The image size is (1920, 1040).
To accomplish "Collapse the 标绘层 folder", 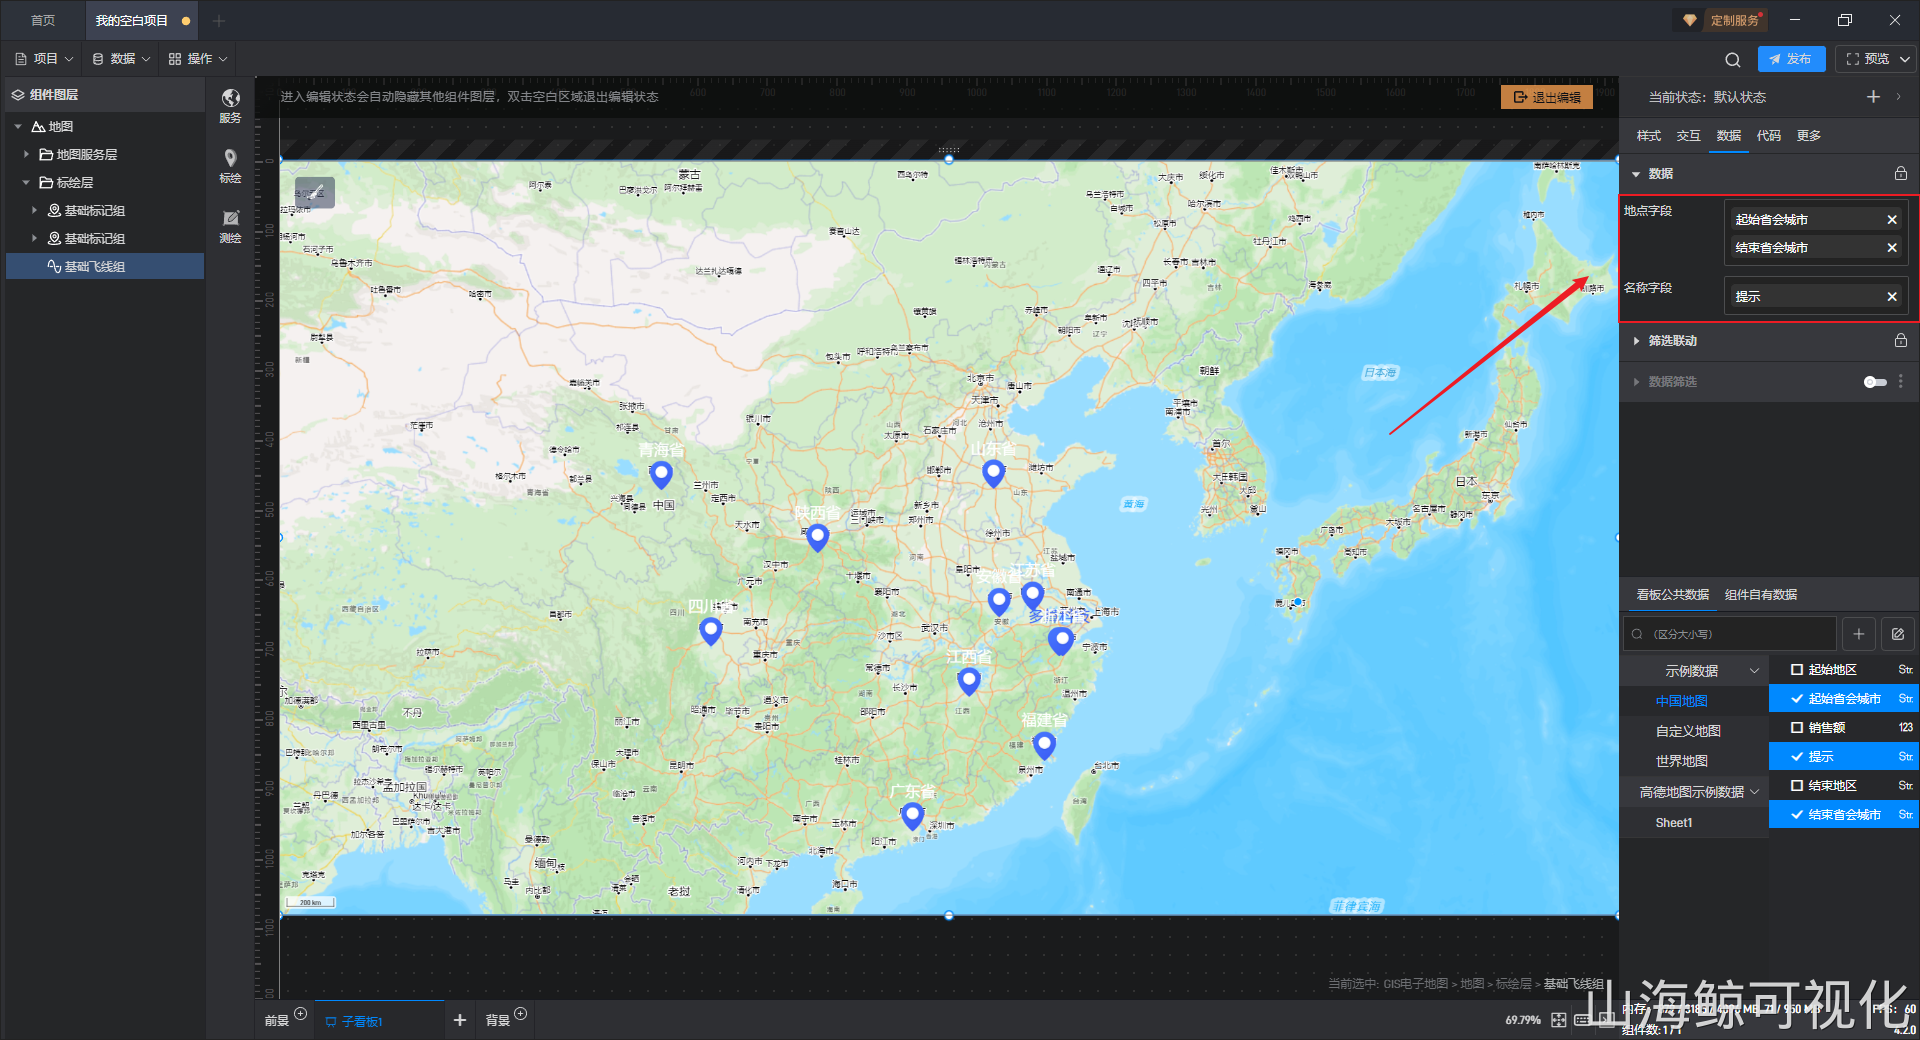I will pos(26,183).
